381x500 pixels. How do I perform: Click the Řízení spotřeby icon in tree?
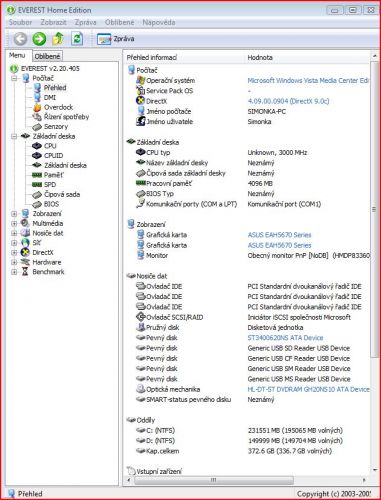tap(37, 117)
